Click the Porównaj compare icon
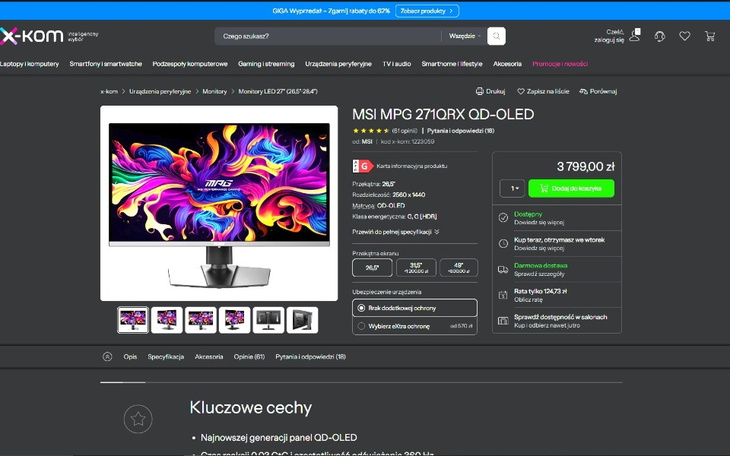This screenshot has height=456, width=730. [x=583, y=91]
